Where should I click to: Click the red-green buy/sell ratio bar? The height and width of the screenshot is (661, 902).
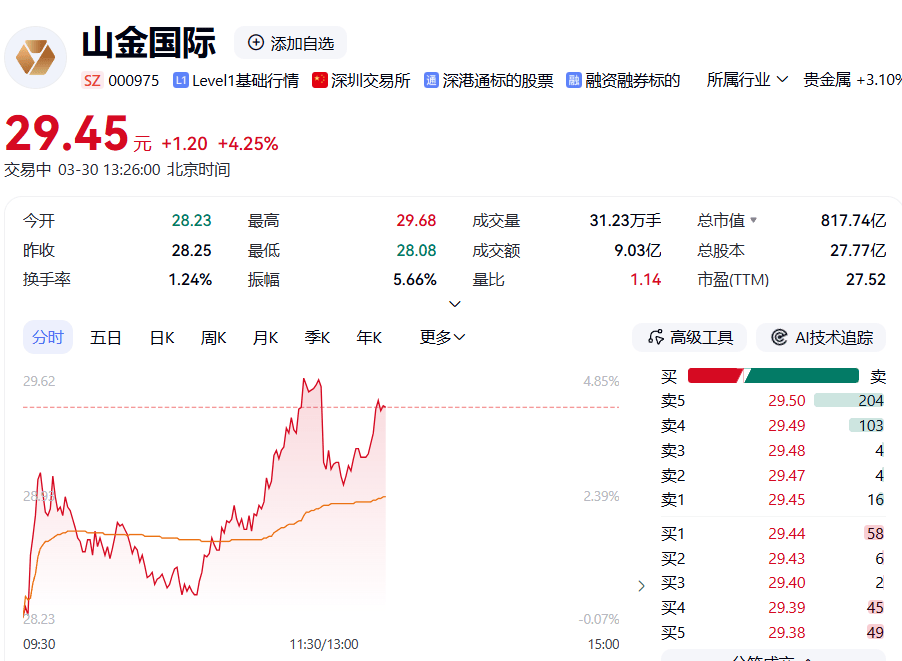[x=775, y=375]
